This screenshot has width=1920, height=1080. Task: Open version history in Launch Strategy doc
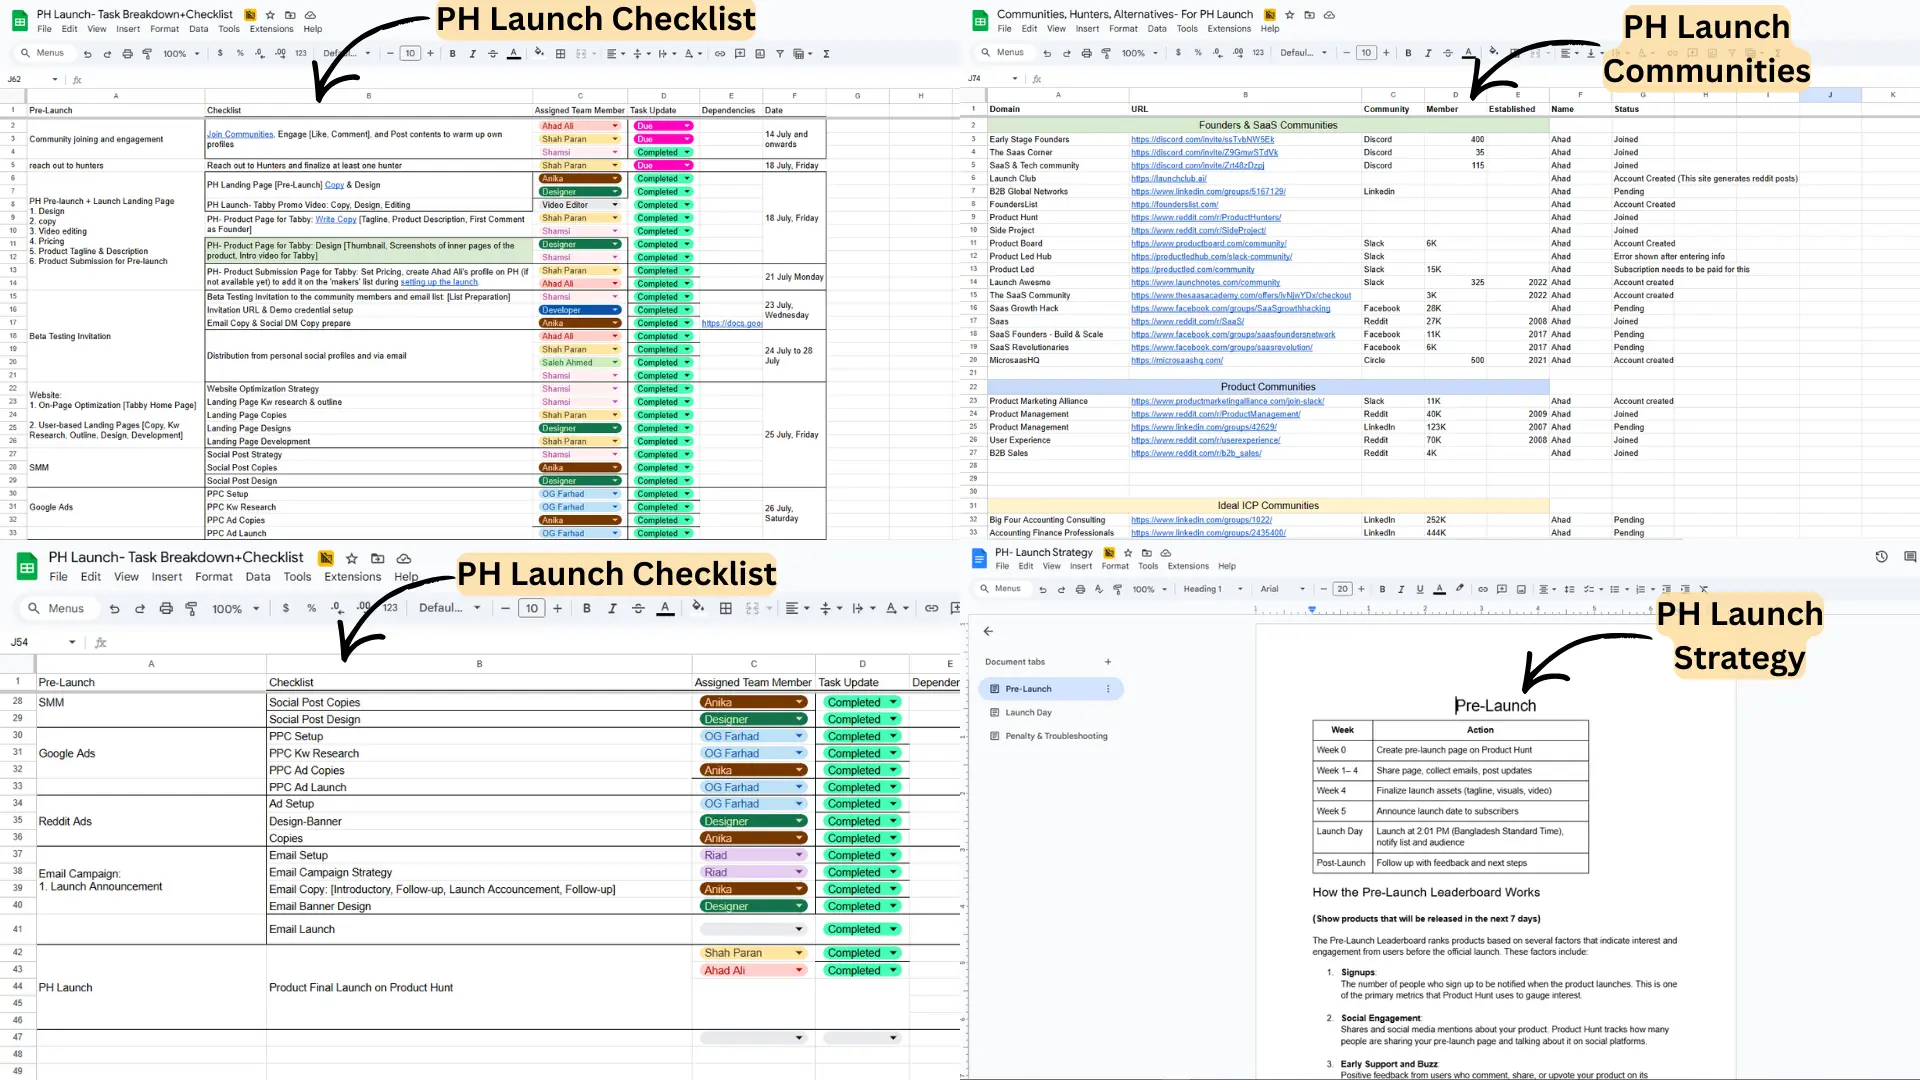(x=1881, y=557)
